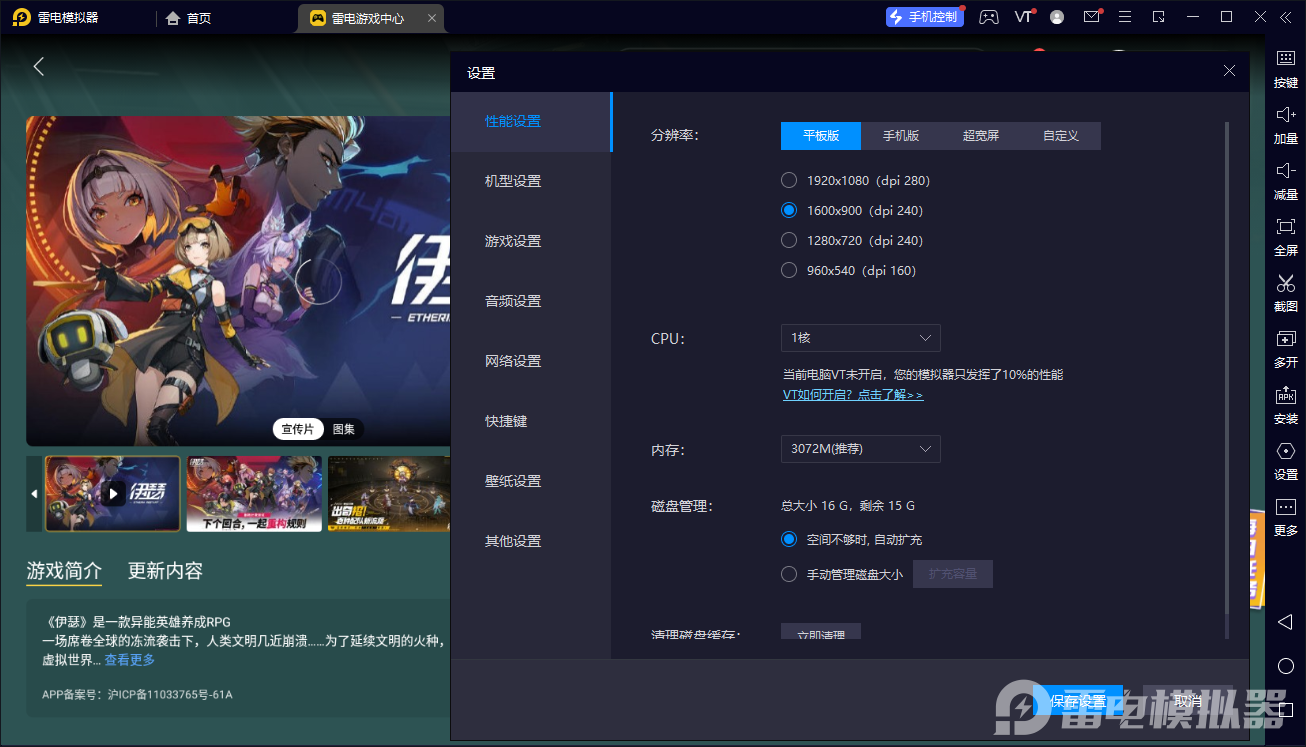Open the CPU core count dropdown
Viewport: 1306px width, 747px height.
click(860, 338)
